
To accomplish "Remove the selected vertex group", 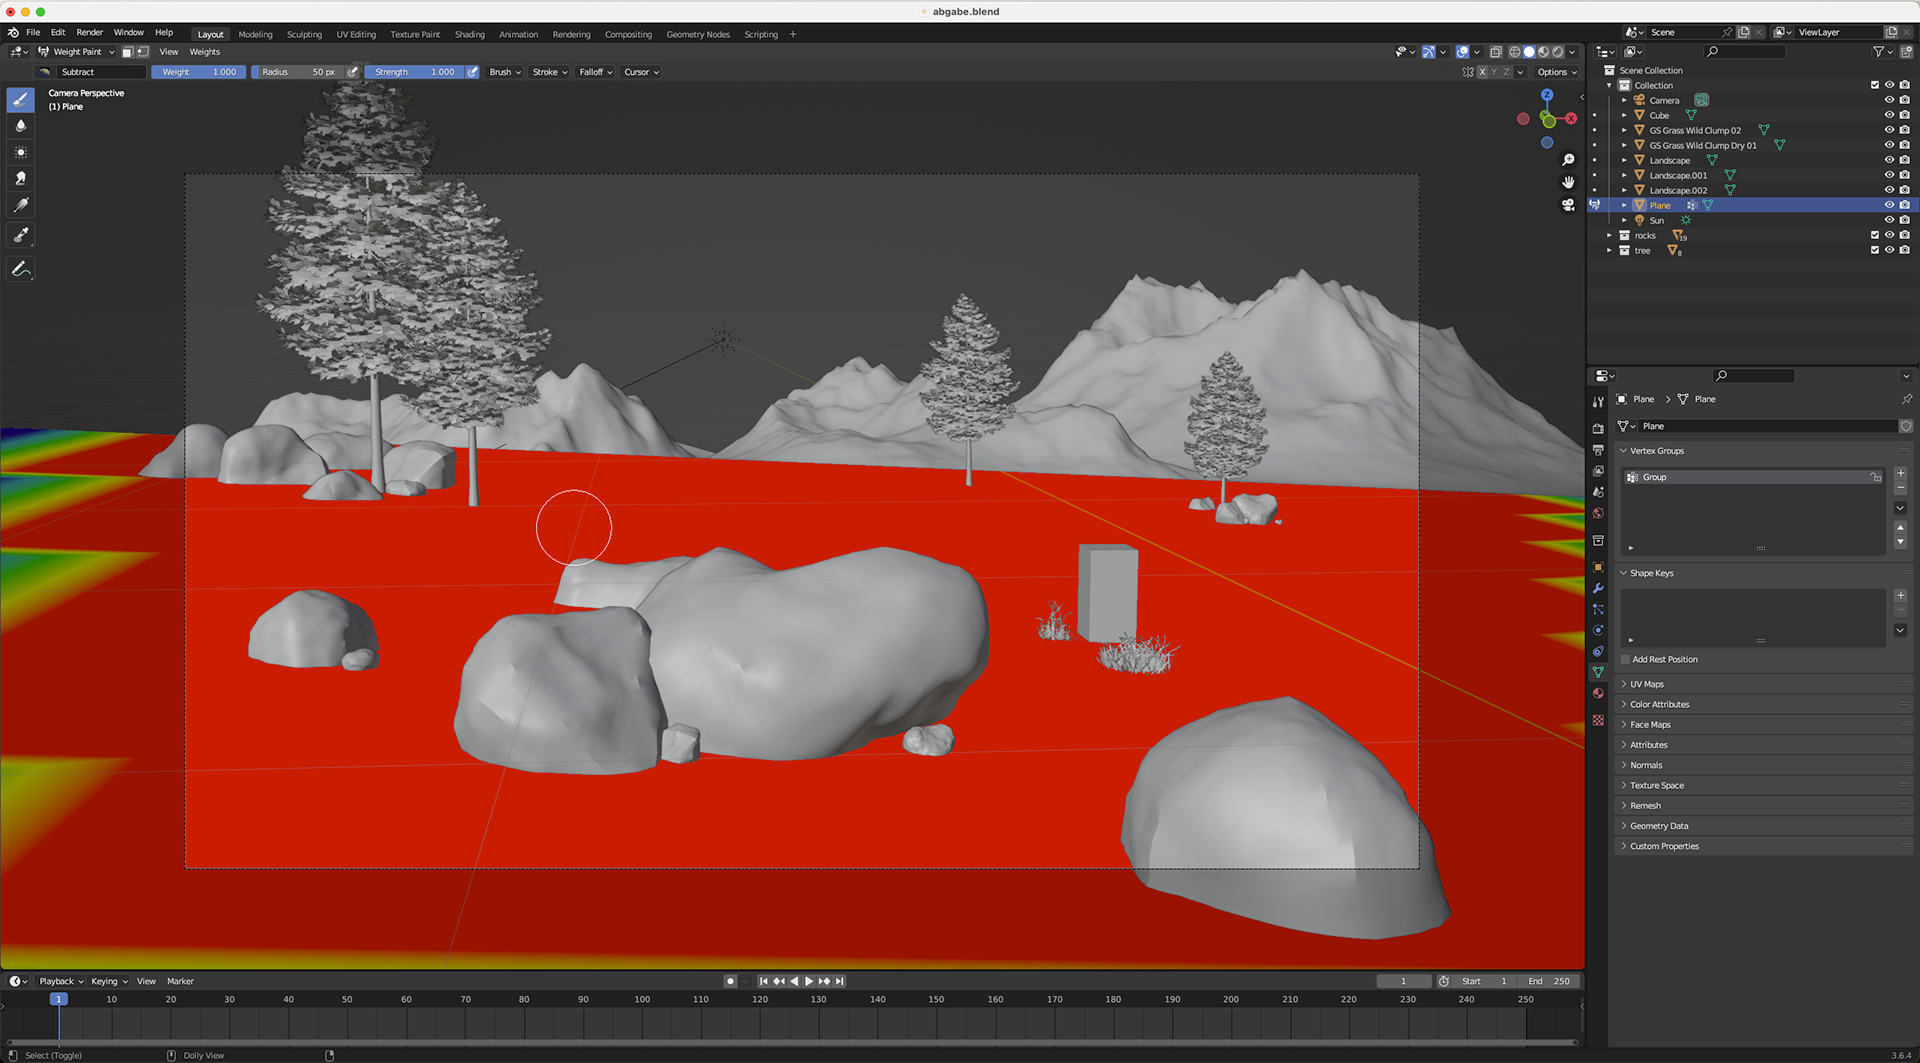I will [x=1900, y=487].
